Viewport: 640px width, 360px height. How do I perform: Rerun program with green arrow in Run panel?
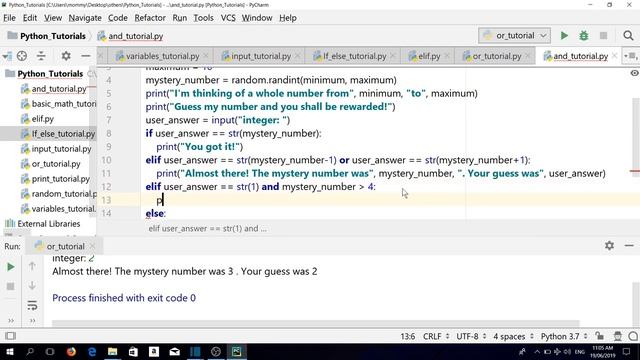point(11,267)
